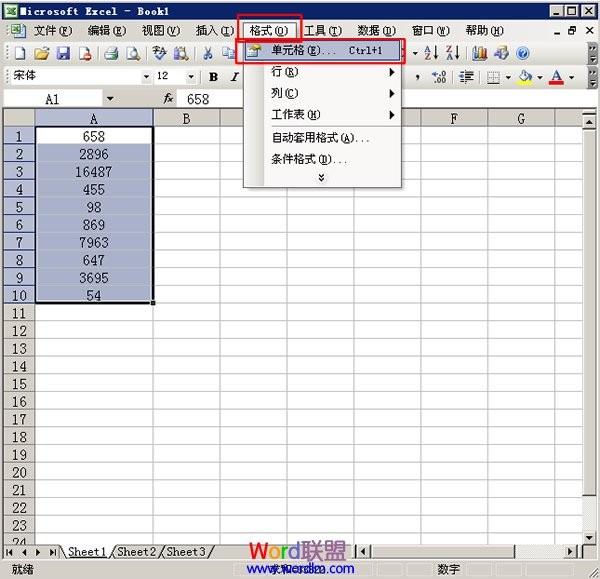Open the 文件(F) menu

pos(53,31)
